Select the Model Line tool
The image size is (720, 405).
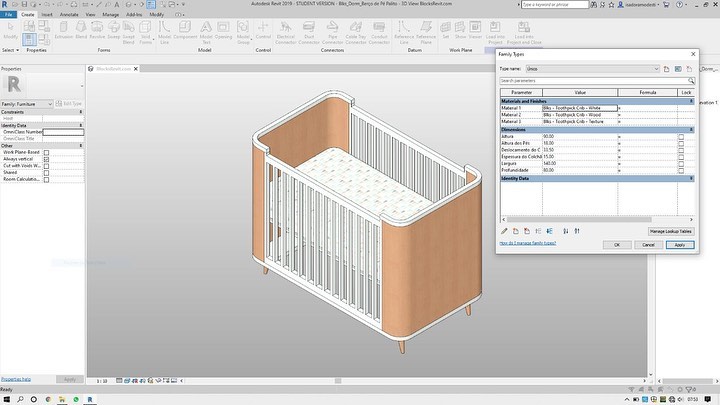tap(164, 32)
